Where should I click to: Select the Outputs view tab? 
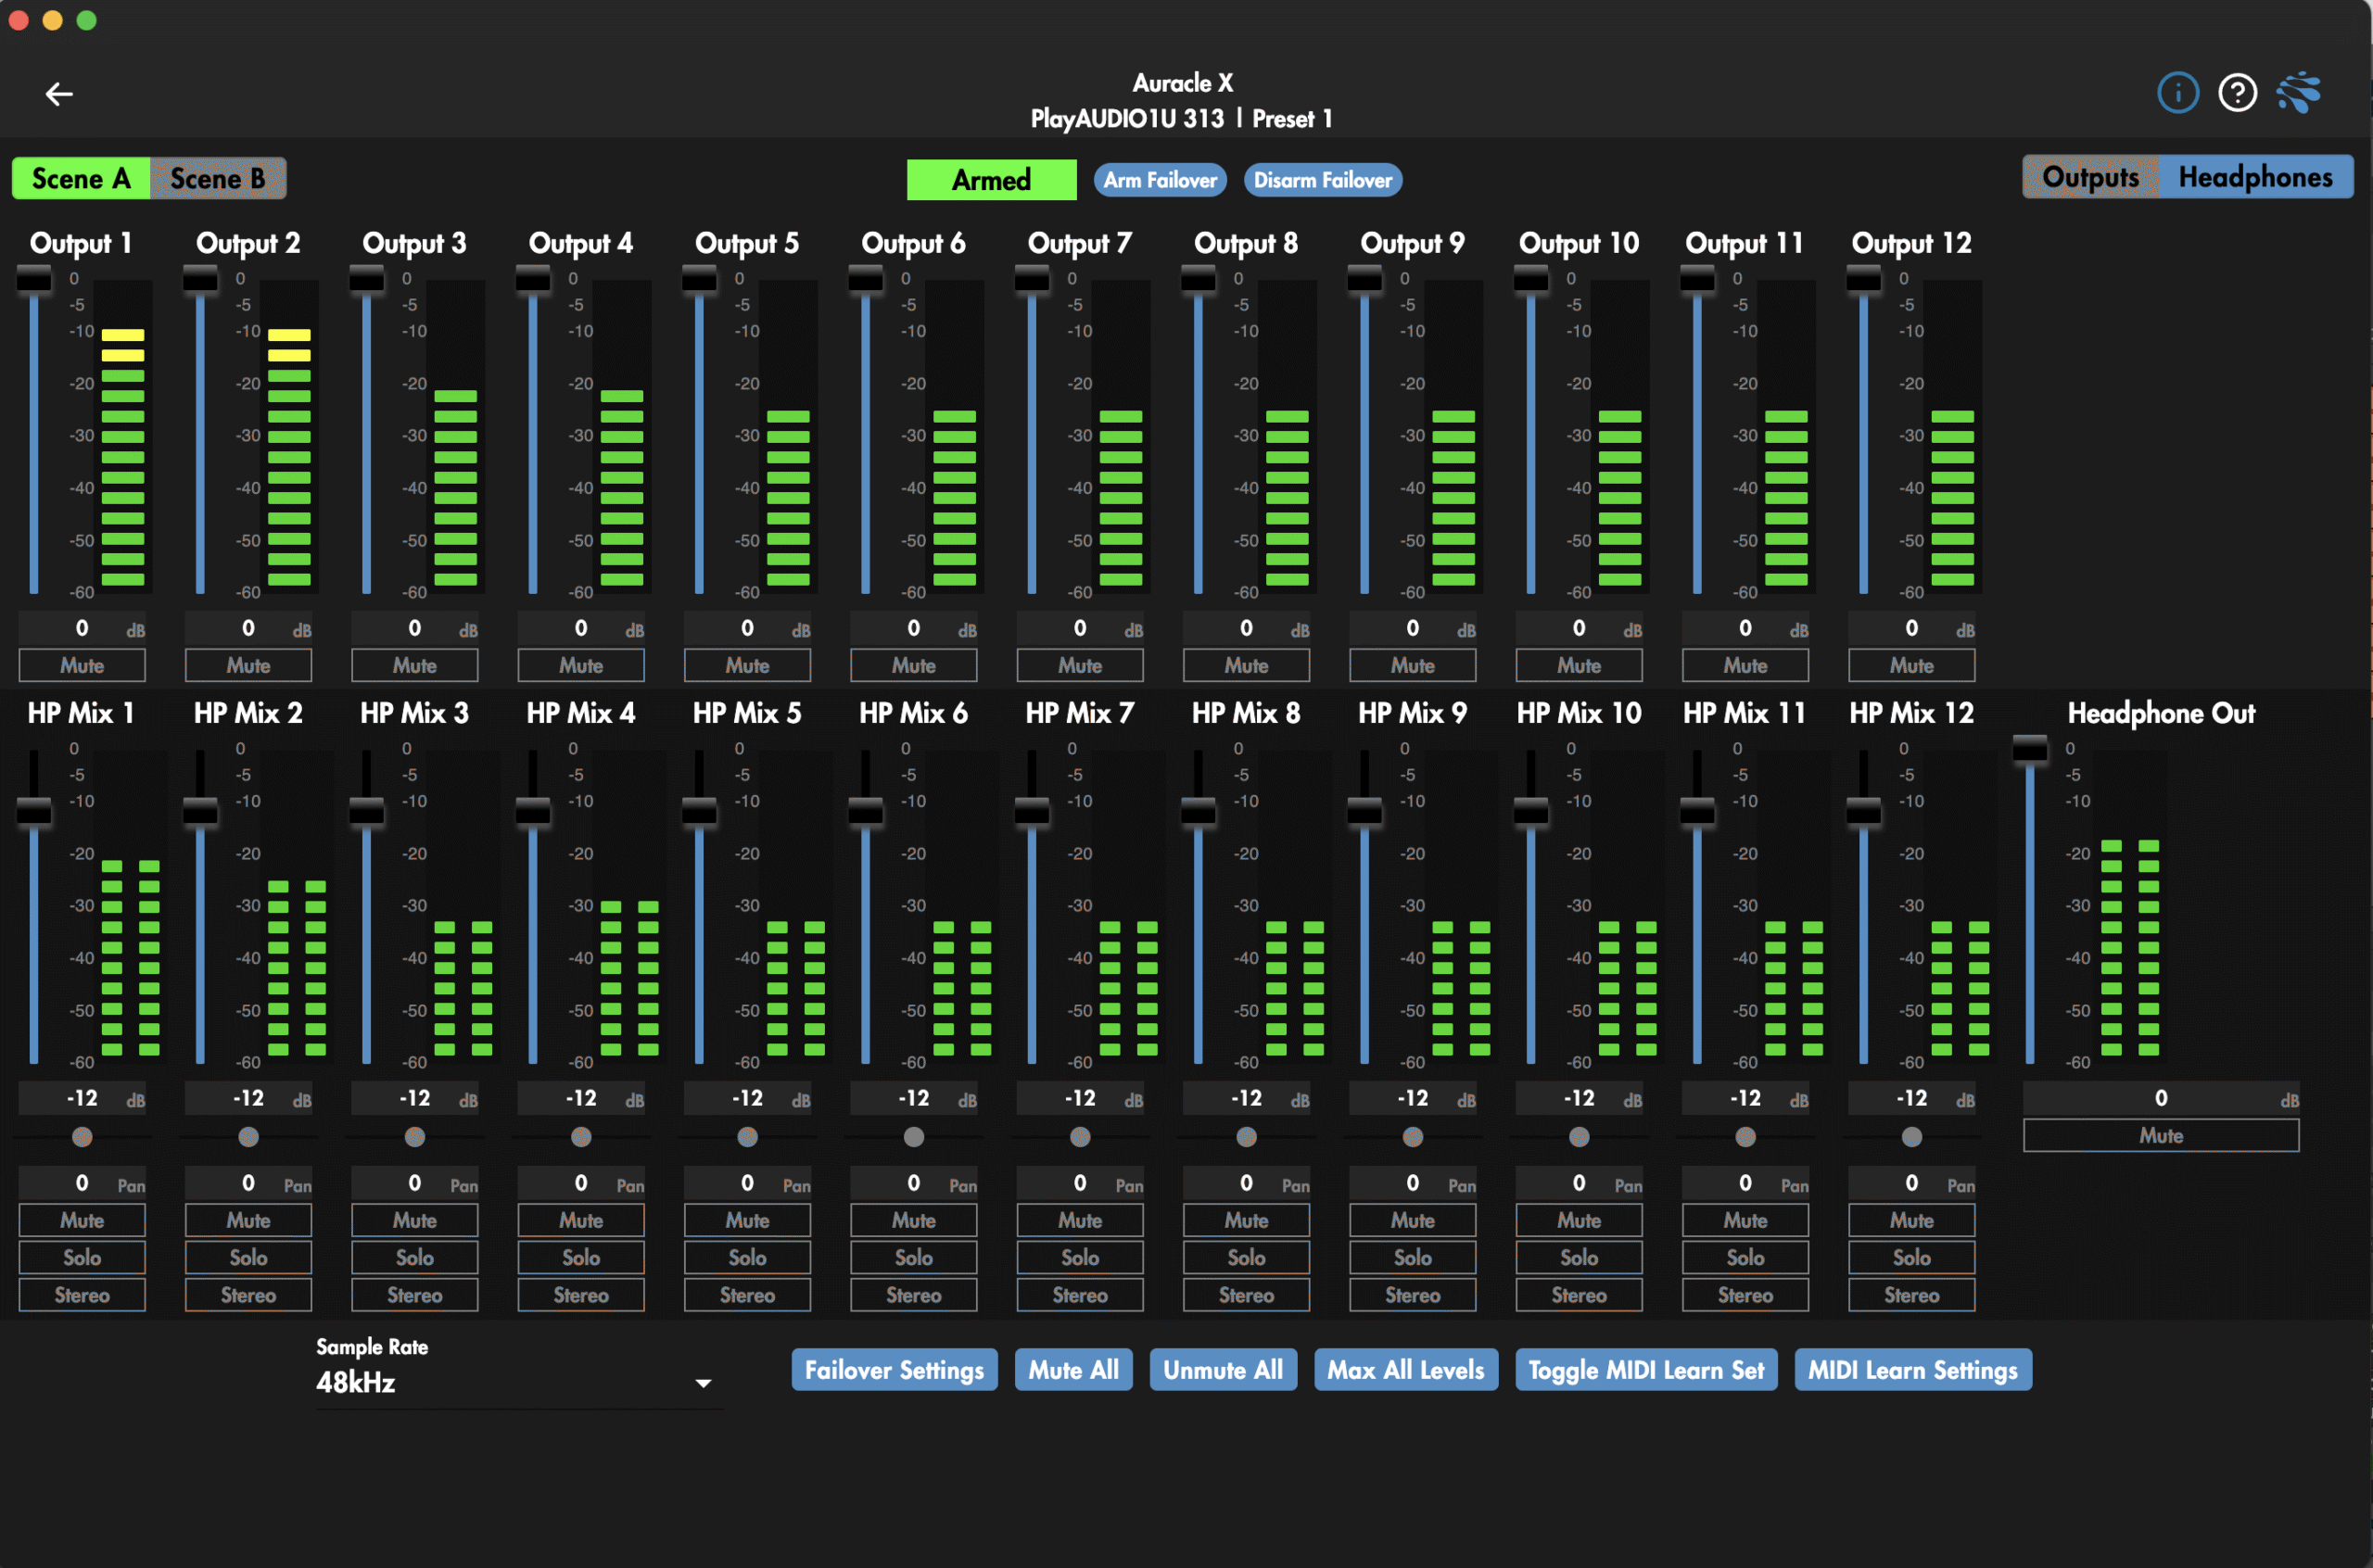click(2090, 177)
